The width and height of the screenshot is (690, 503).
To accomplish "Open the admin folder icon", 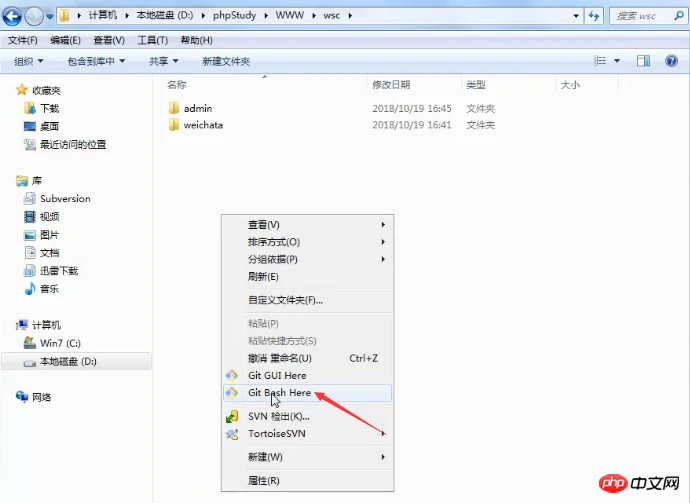I will click(x=174, y=108).
